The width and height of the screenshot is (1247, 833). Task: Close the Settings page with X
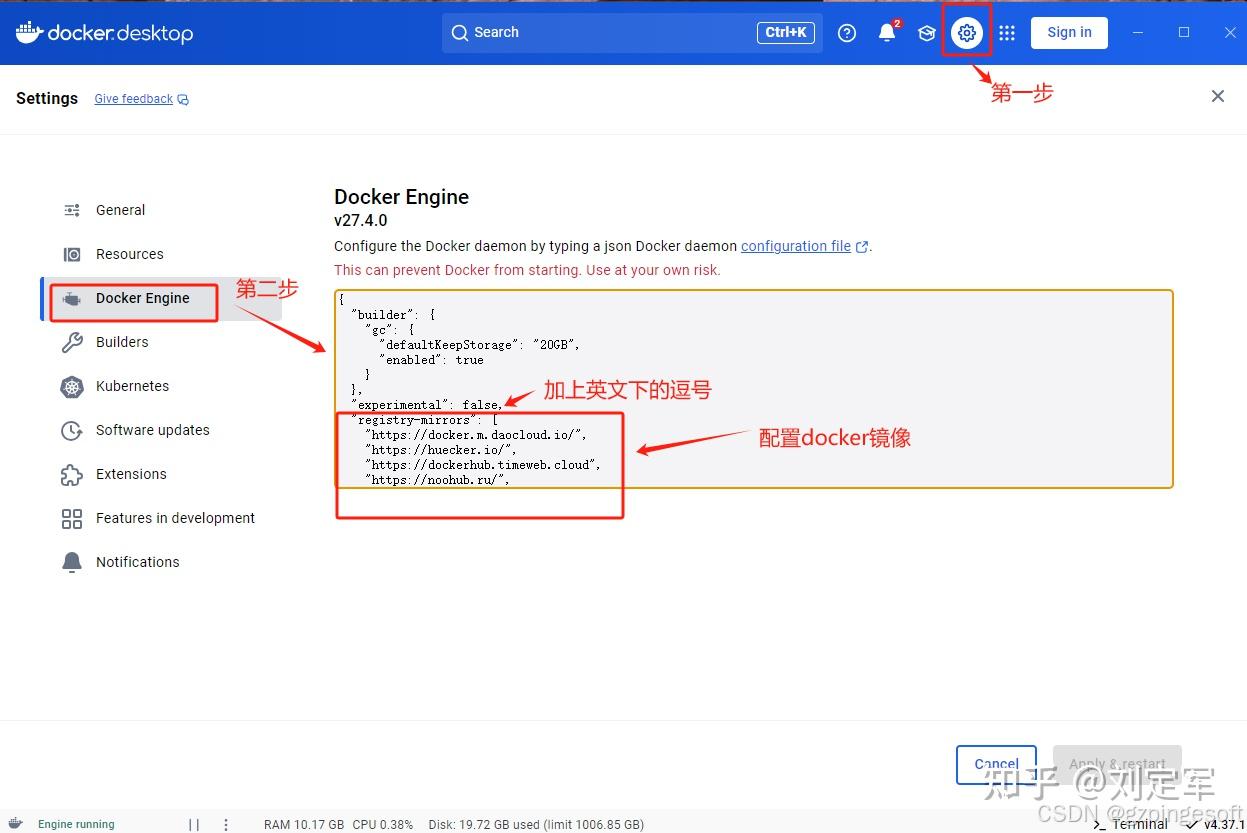[x=1217, y=96]
